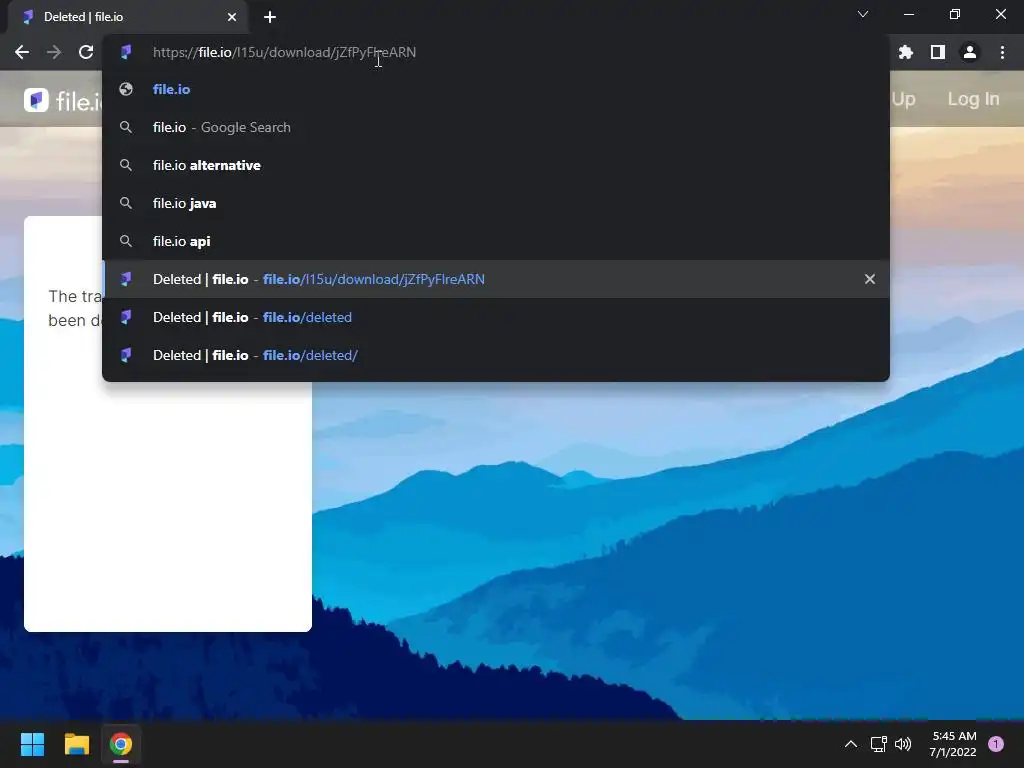This screenshot has width=1024, height=768.
Task: Open the tab search chevron
Action: (x=863, y=14)
